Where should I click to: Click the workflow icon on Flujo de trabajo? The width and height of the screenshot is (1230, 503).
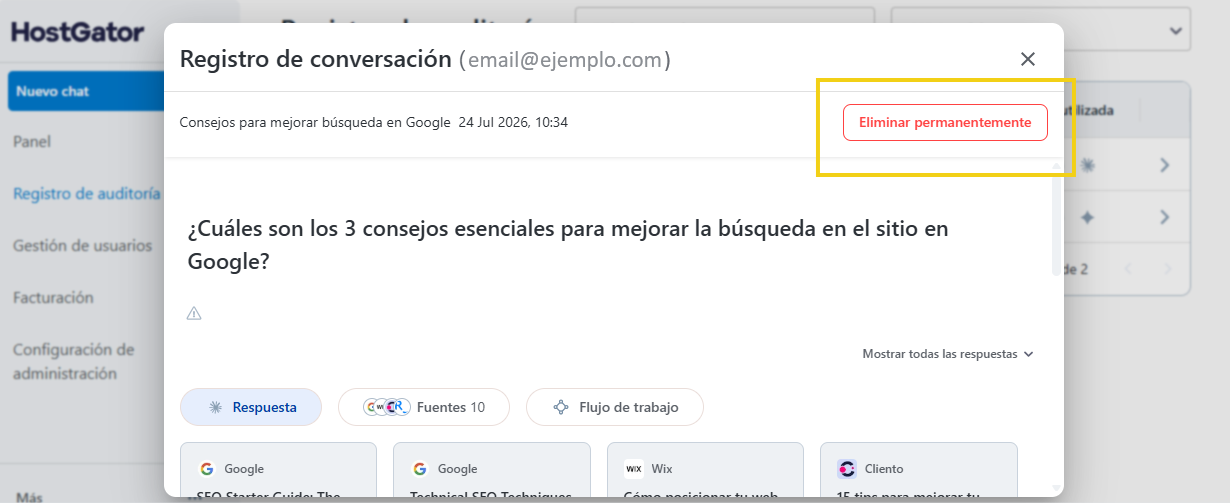(x=560, y=407)
